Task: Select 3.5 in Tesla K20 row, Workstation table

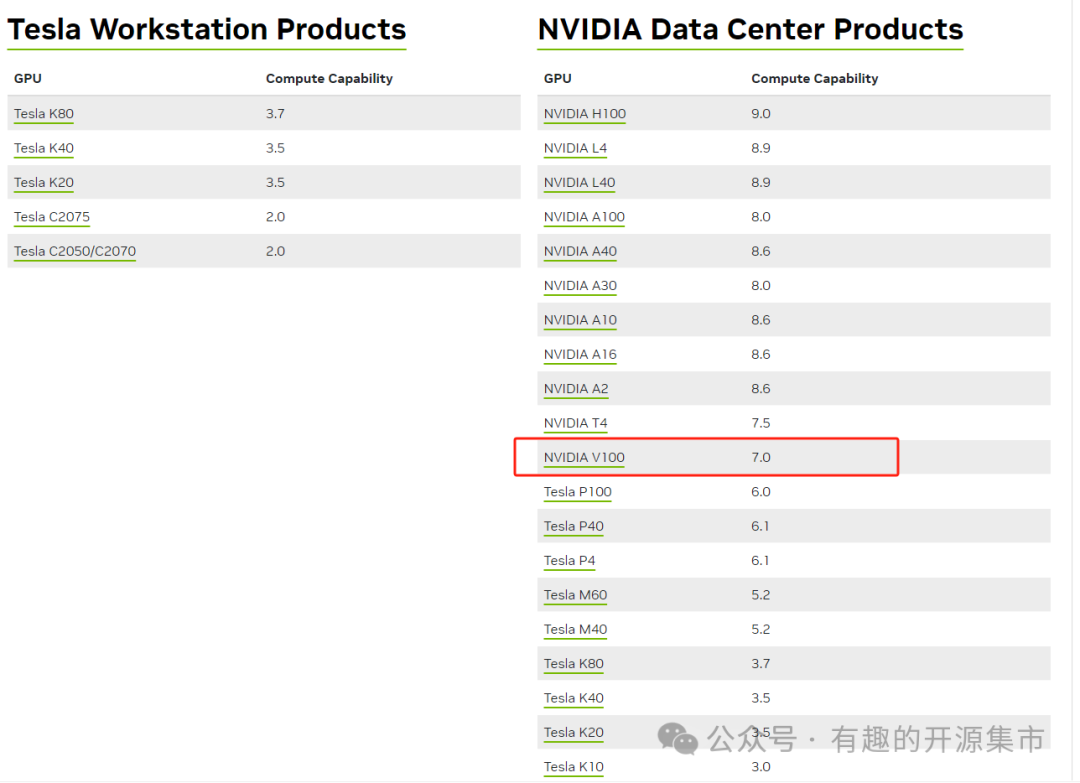Action: tap(275, 182)
